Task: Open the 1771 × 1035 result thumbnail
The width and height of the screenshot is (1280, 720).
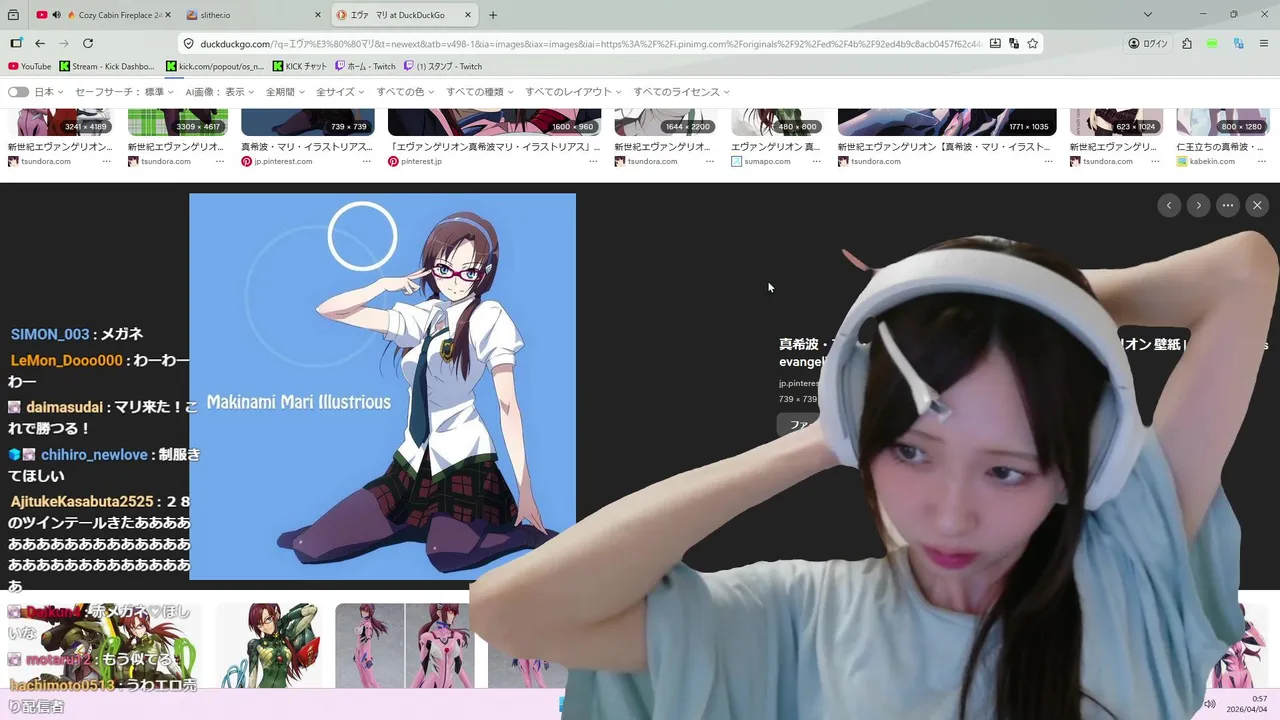Action: click(947, 122)
